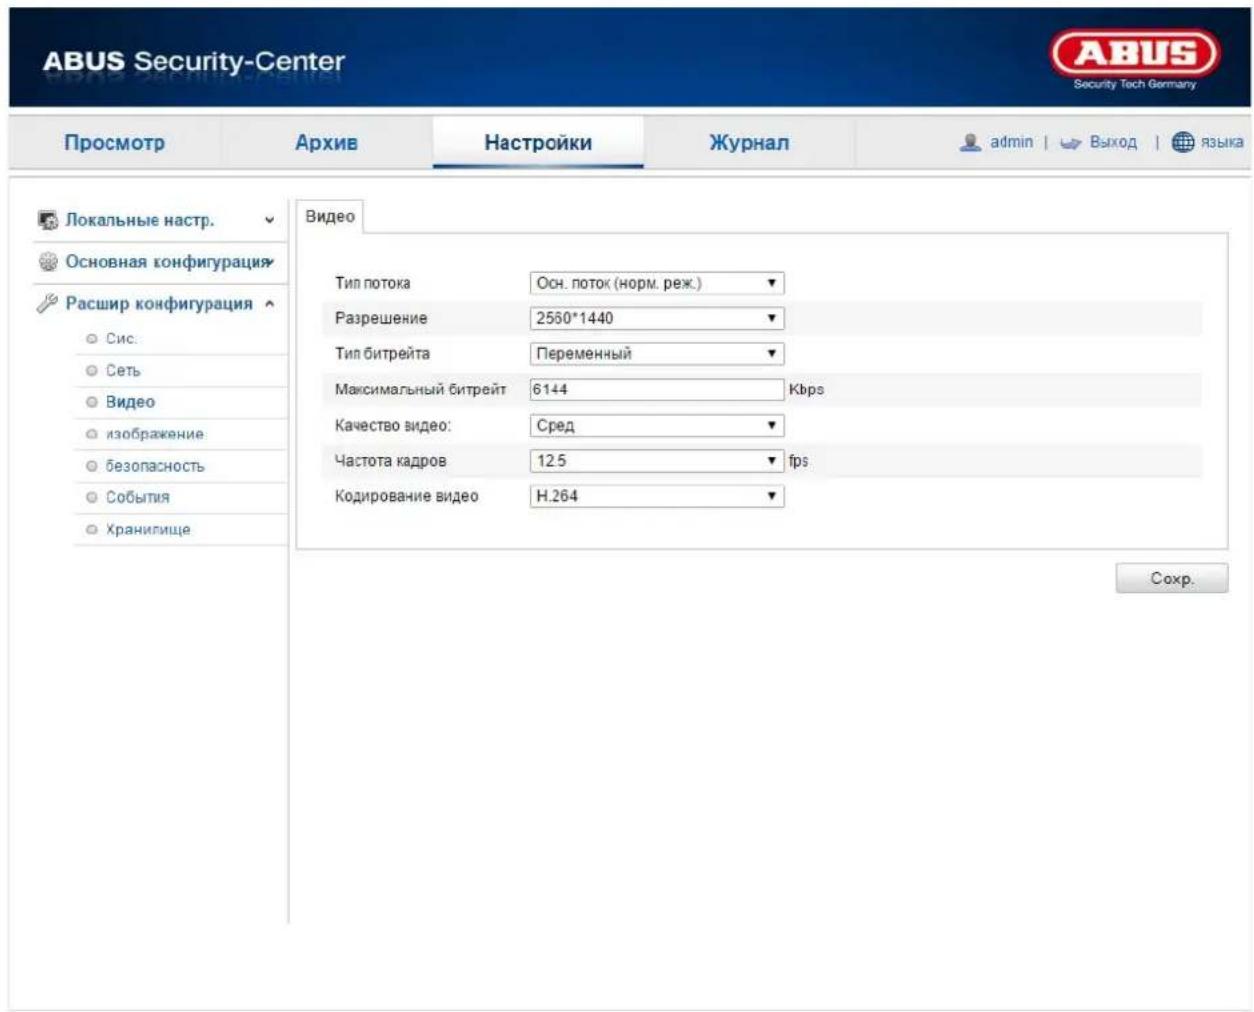
Task: Click the ABUS Security-Center title text
Action: pos(193,61)
